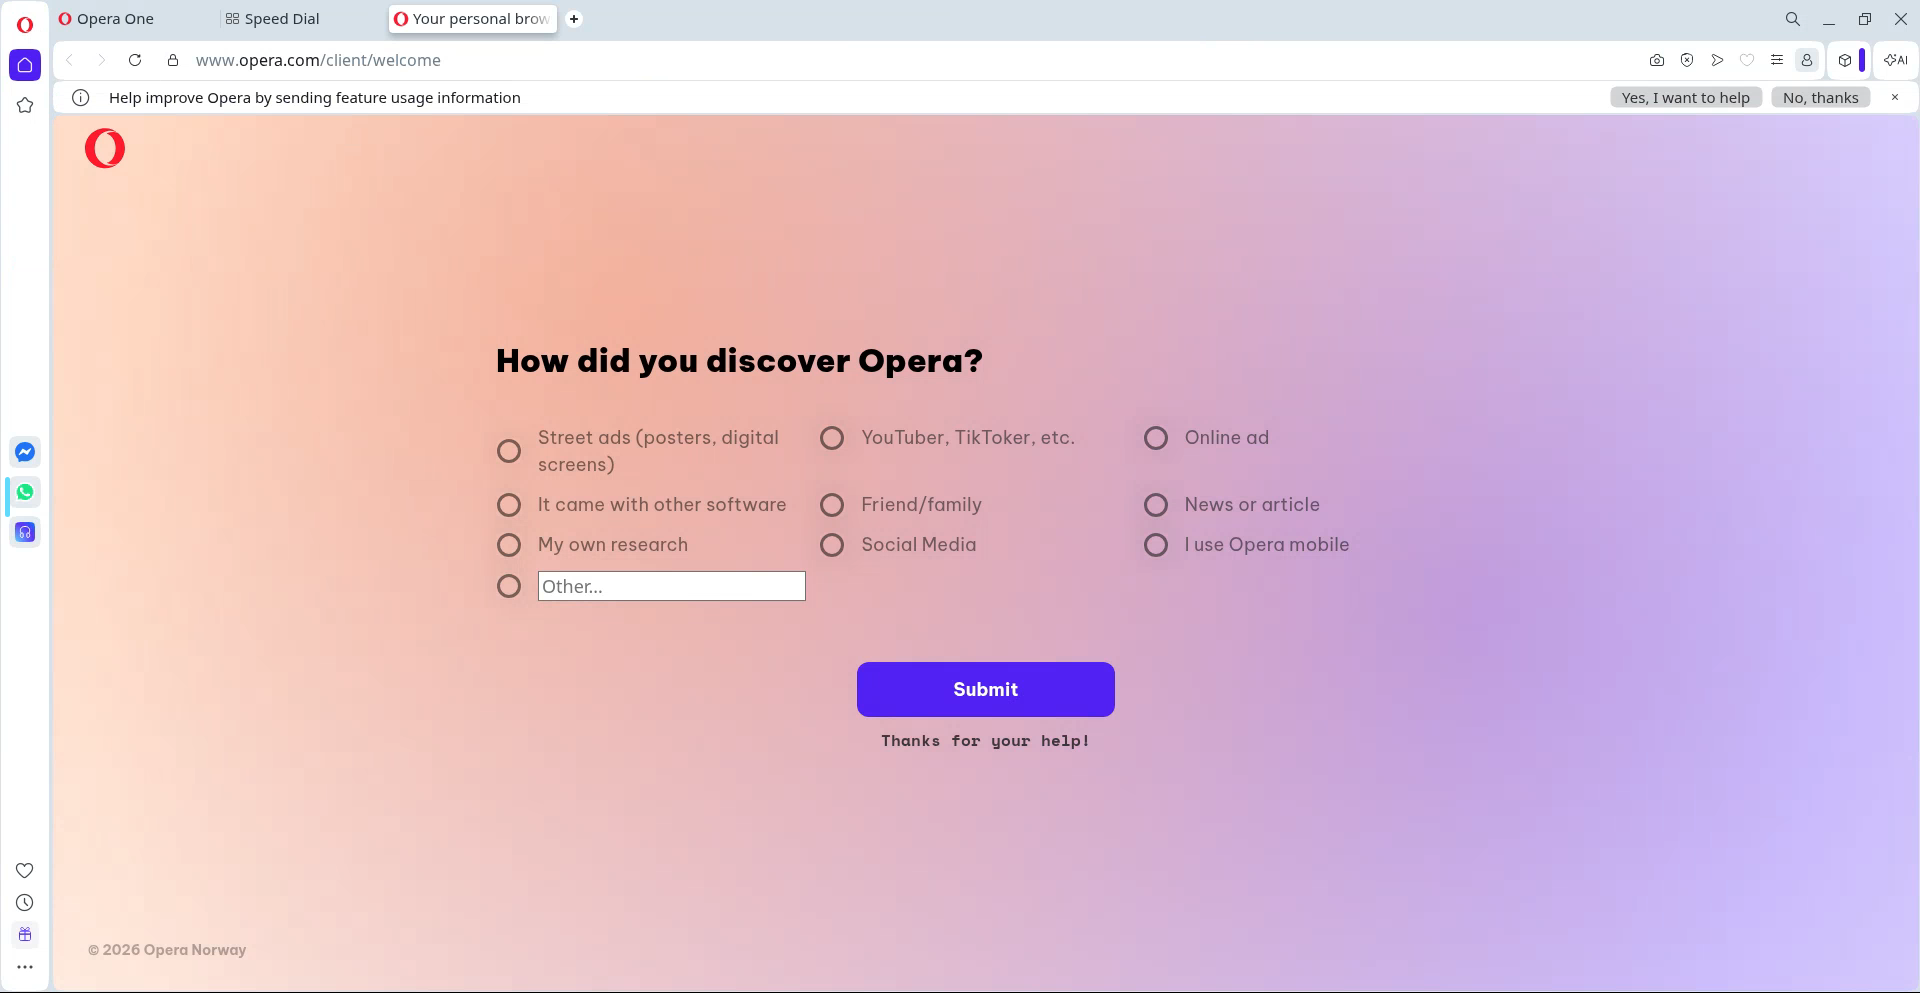
Task: Restore down the Opera window
Action: (1865, 19)
